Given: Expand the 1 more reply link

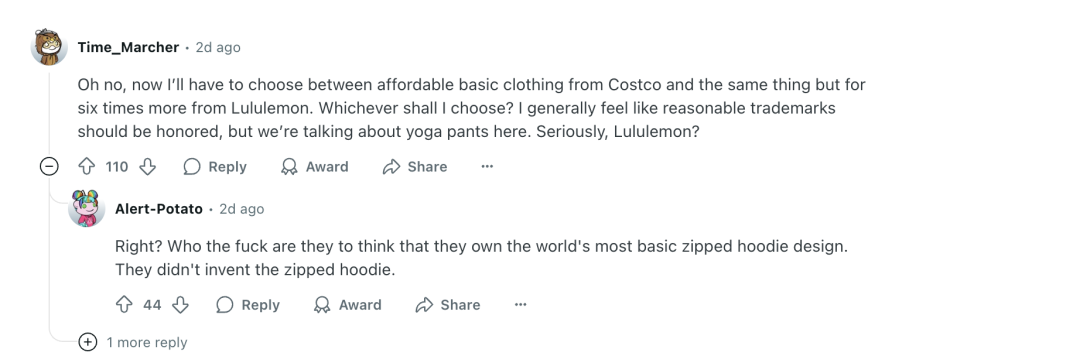Looking at the screenshot, I should coord(134,342).
